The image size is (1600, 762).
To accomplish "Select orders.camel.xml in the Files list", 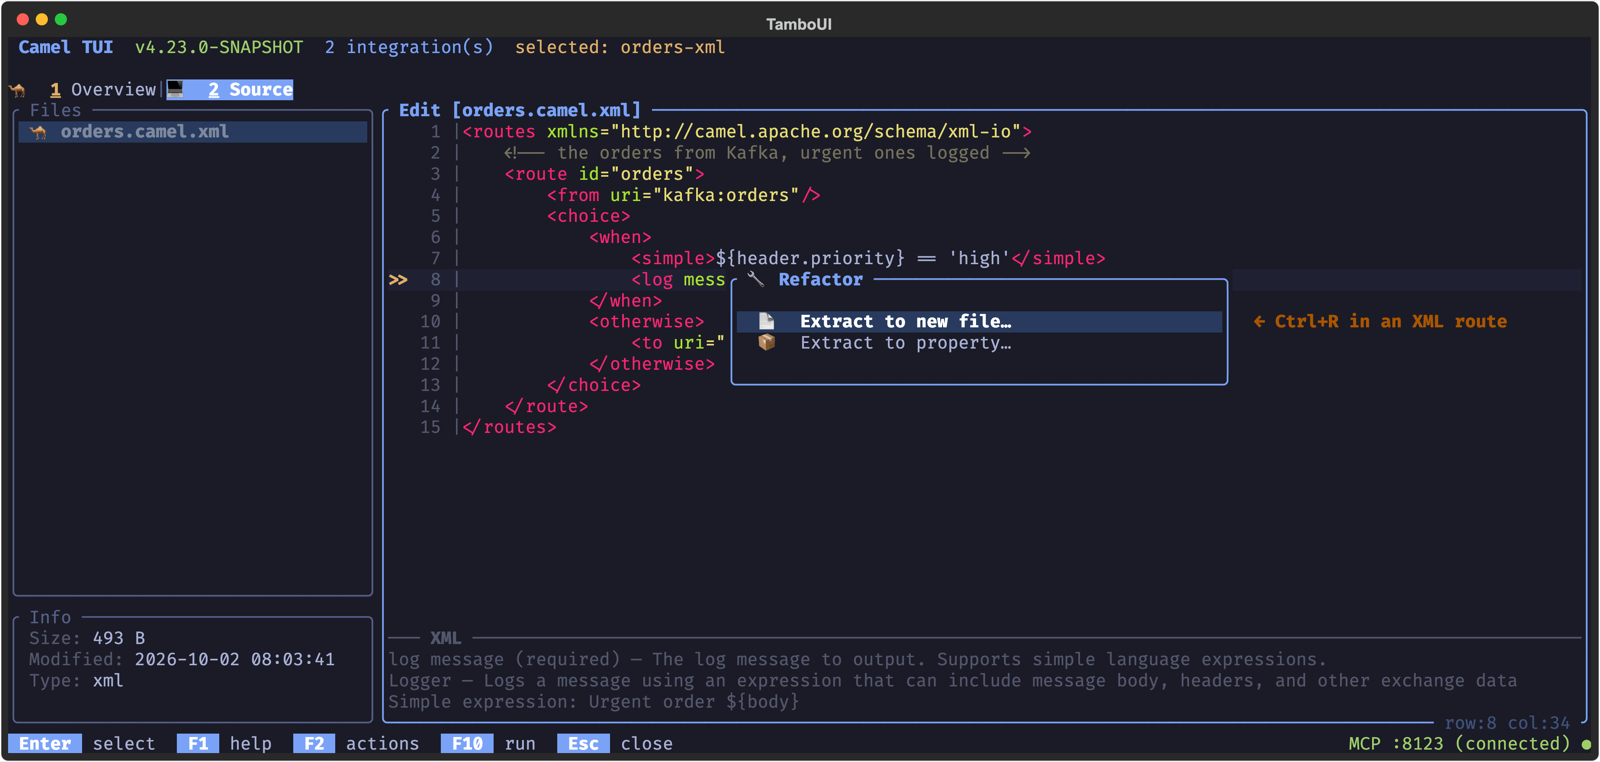I will click(193, 132).
